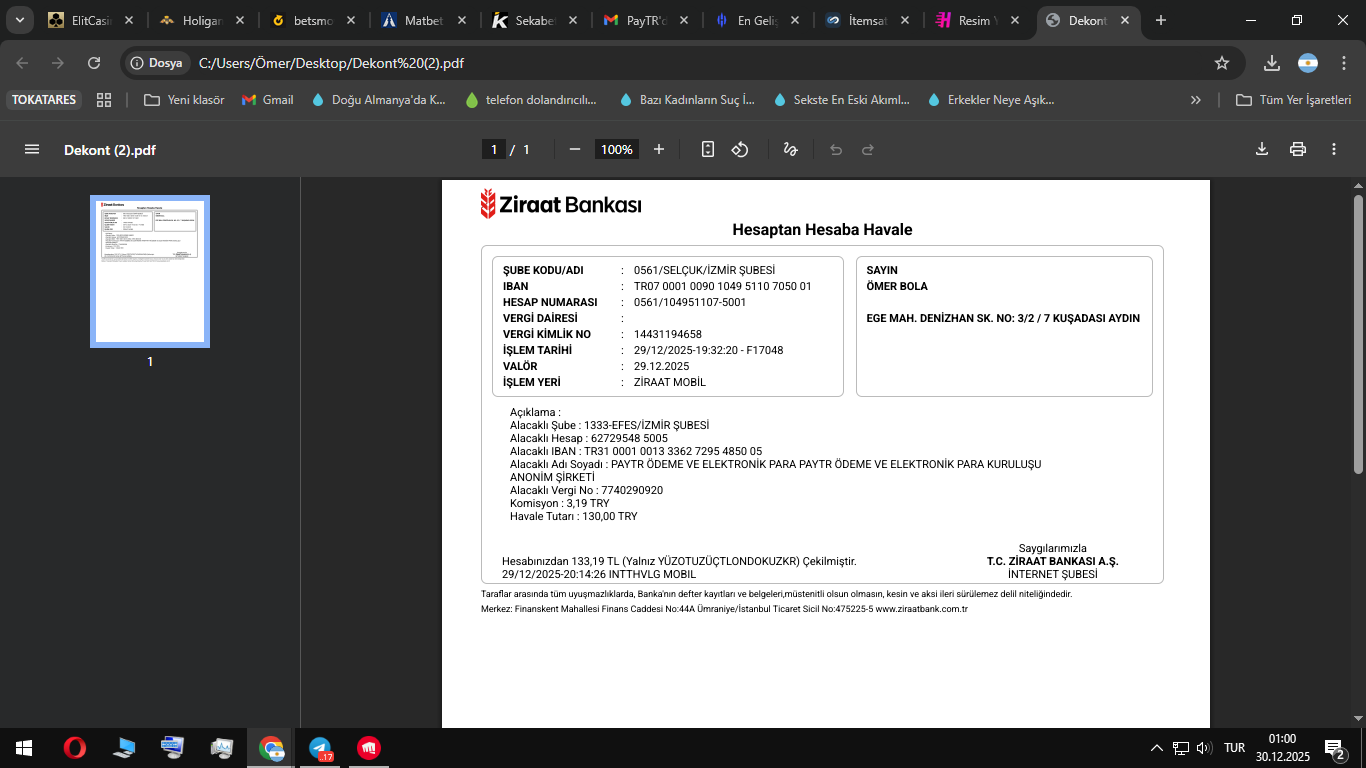Switch to the Resim tab
The width and height of the screenshot is (1366, 768).
click(x=978, y=20)
